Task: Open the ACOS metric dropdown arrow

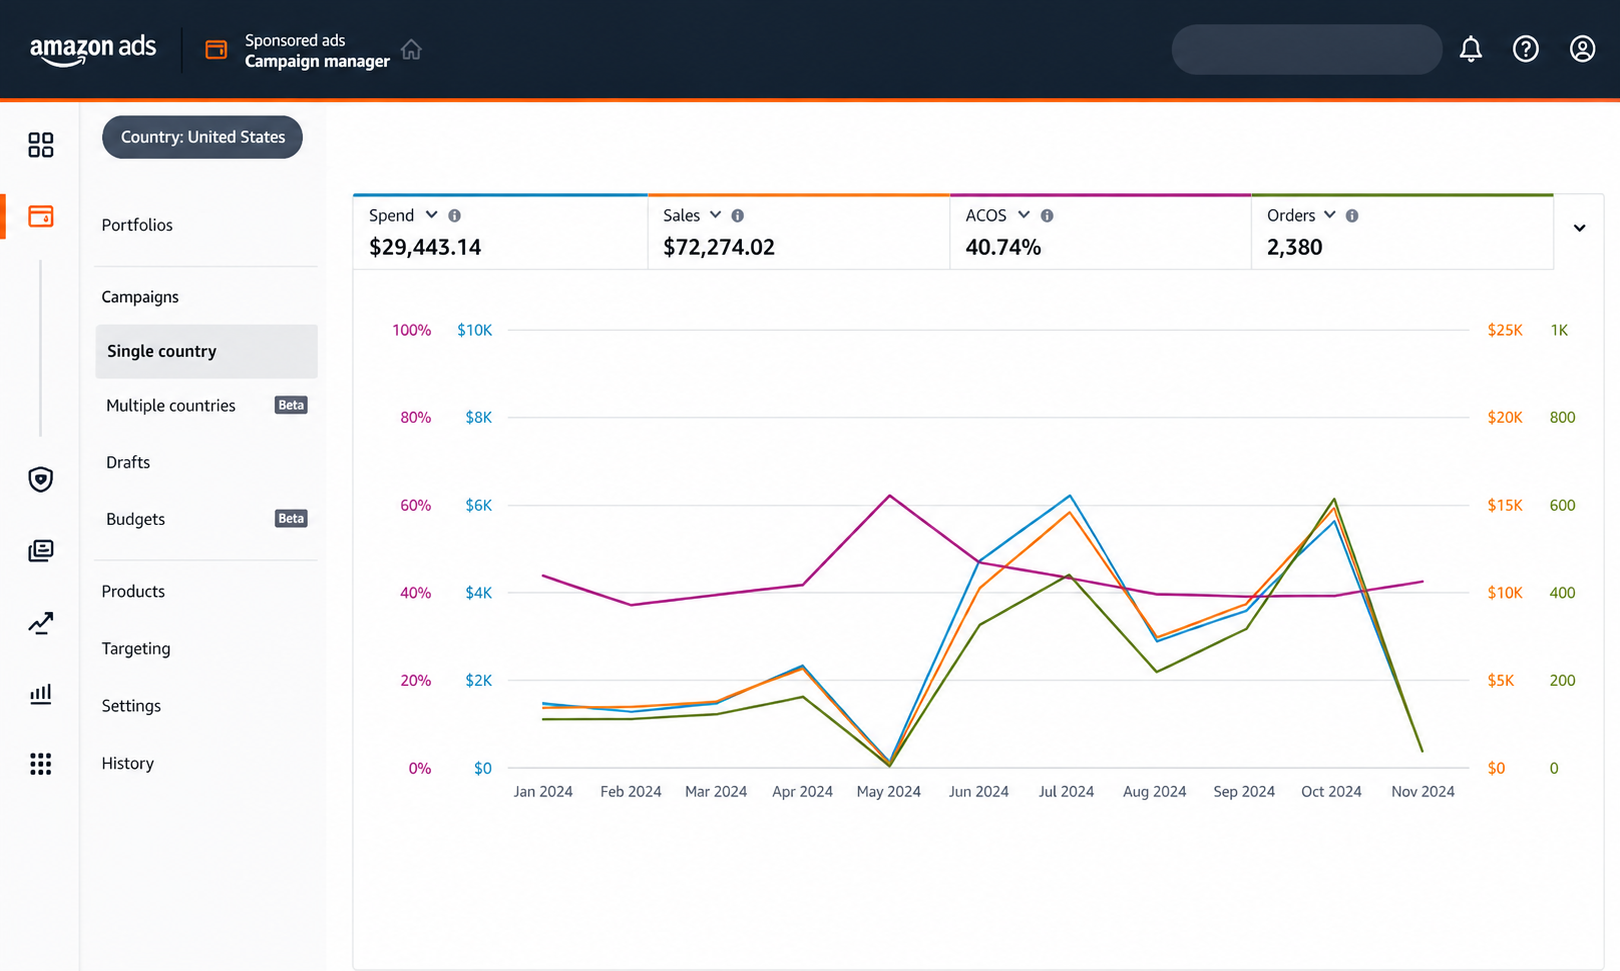Action: [x=1023, y=215]
